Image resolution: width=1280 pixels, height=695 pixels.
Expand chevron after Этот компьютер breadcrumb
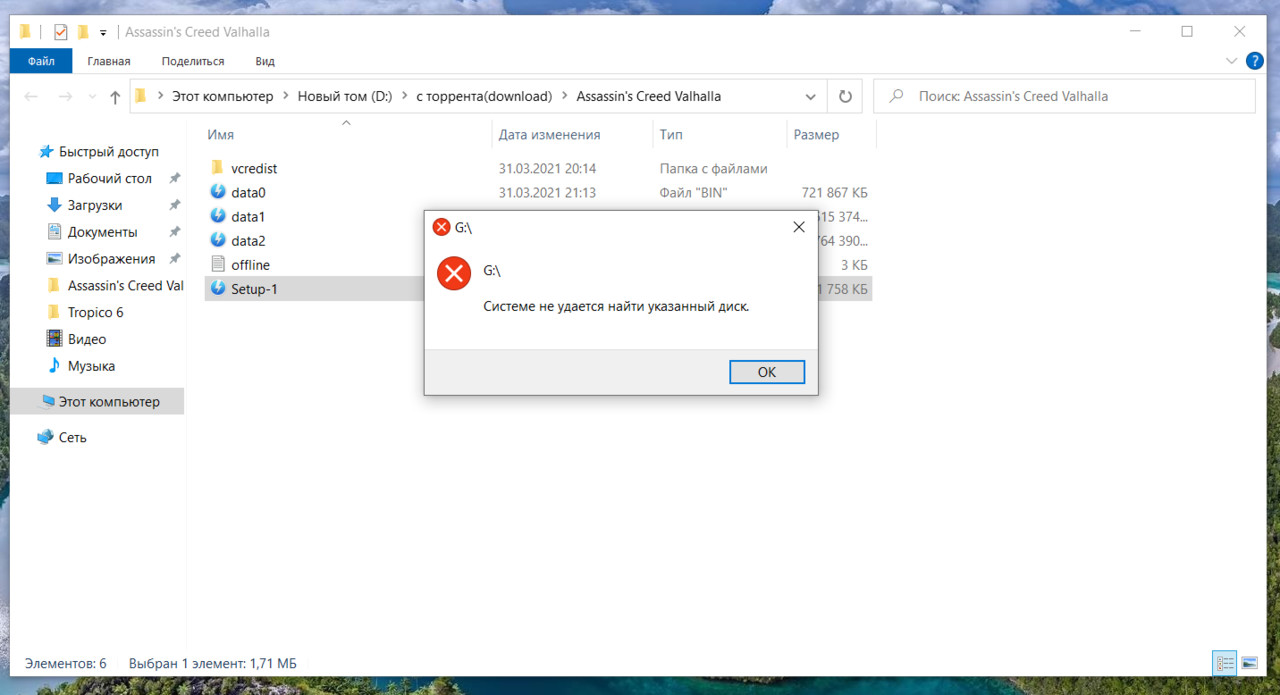[x=286, y=96]
